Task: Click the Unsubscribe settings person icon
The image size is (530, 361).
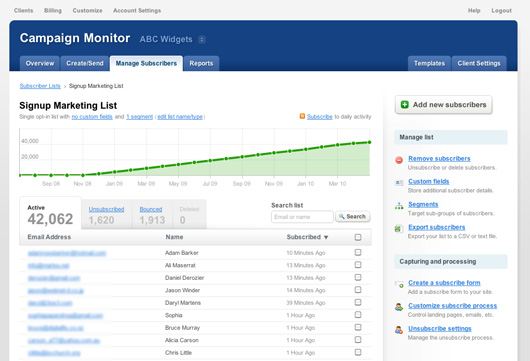Action: tap(399, 330)
